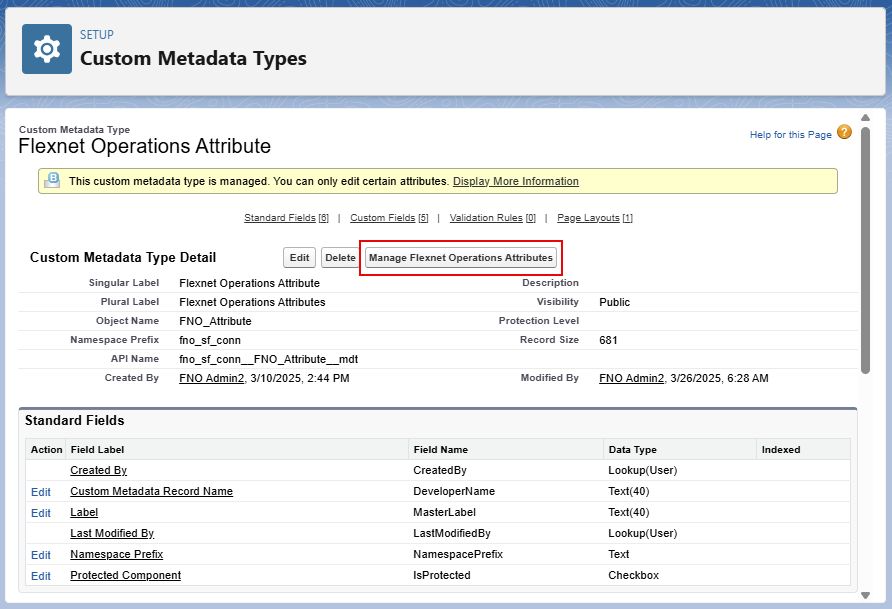Open the Namespace Prefix field link
The width and height of the screenshot is (892, 609).
(117, 554)
